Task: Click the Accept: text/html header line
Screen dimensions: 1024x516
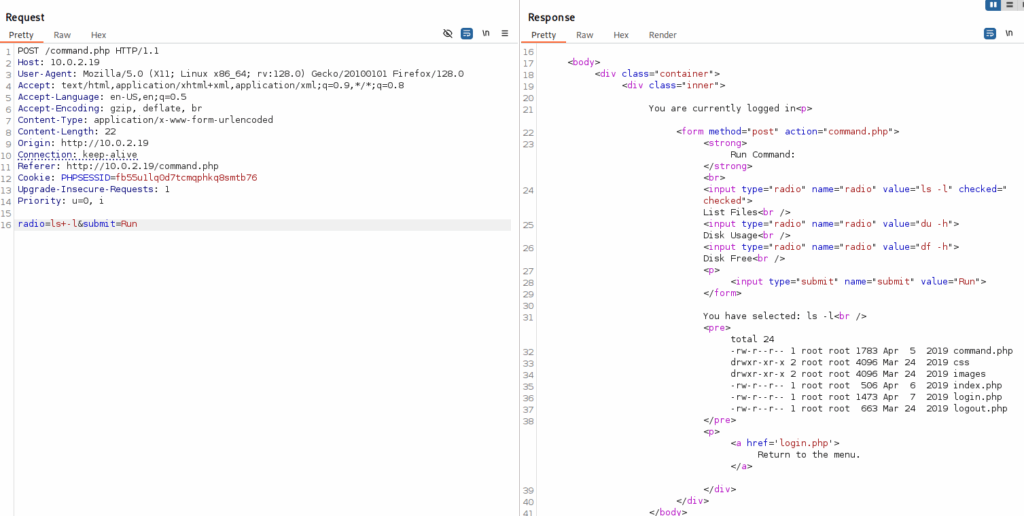Action: [x=210, y=86]
